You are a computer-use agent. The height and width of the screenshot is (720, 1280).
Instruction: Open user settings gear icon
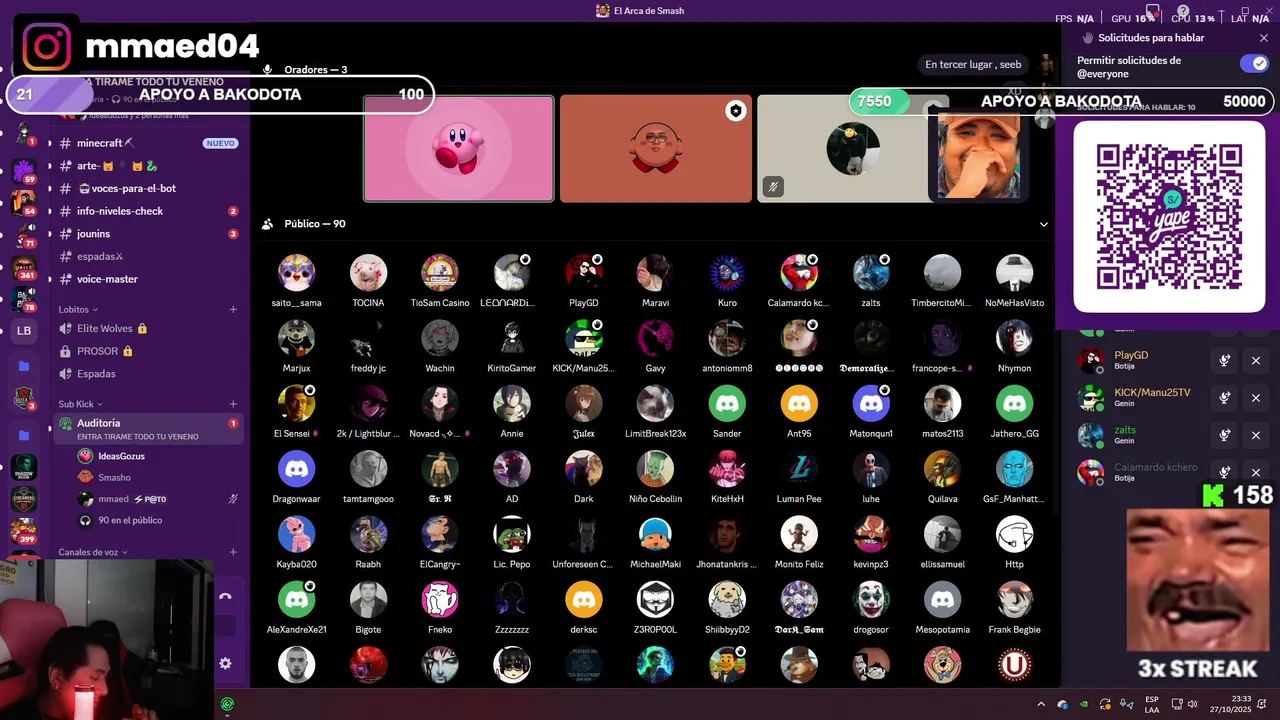pos(225,663)
